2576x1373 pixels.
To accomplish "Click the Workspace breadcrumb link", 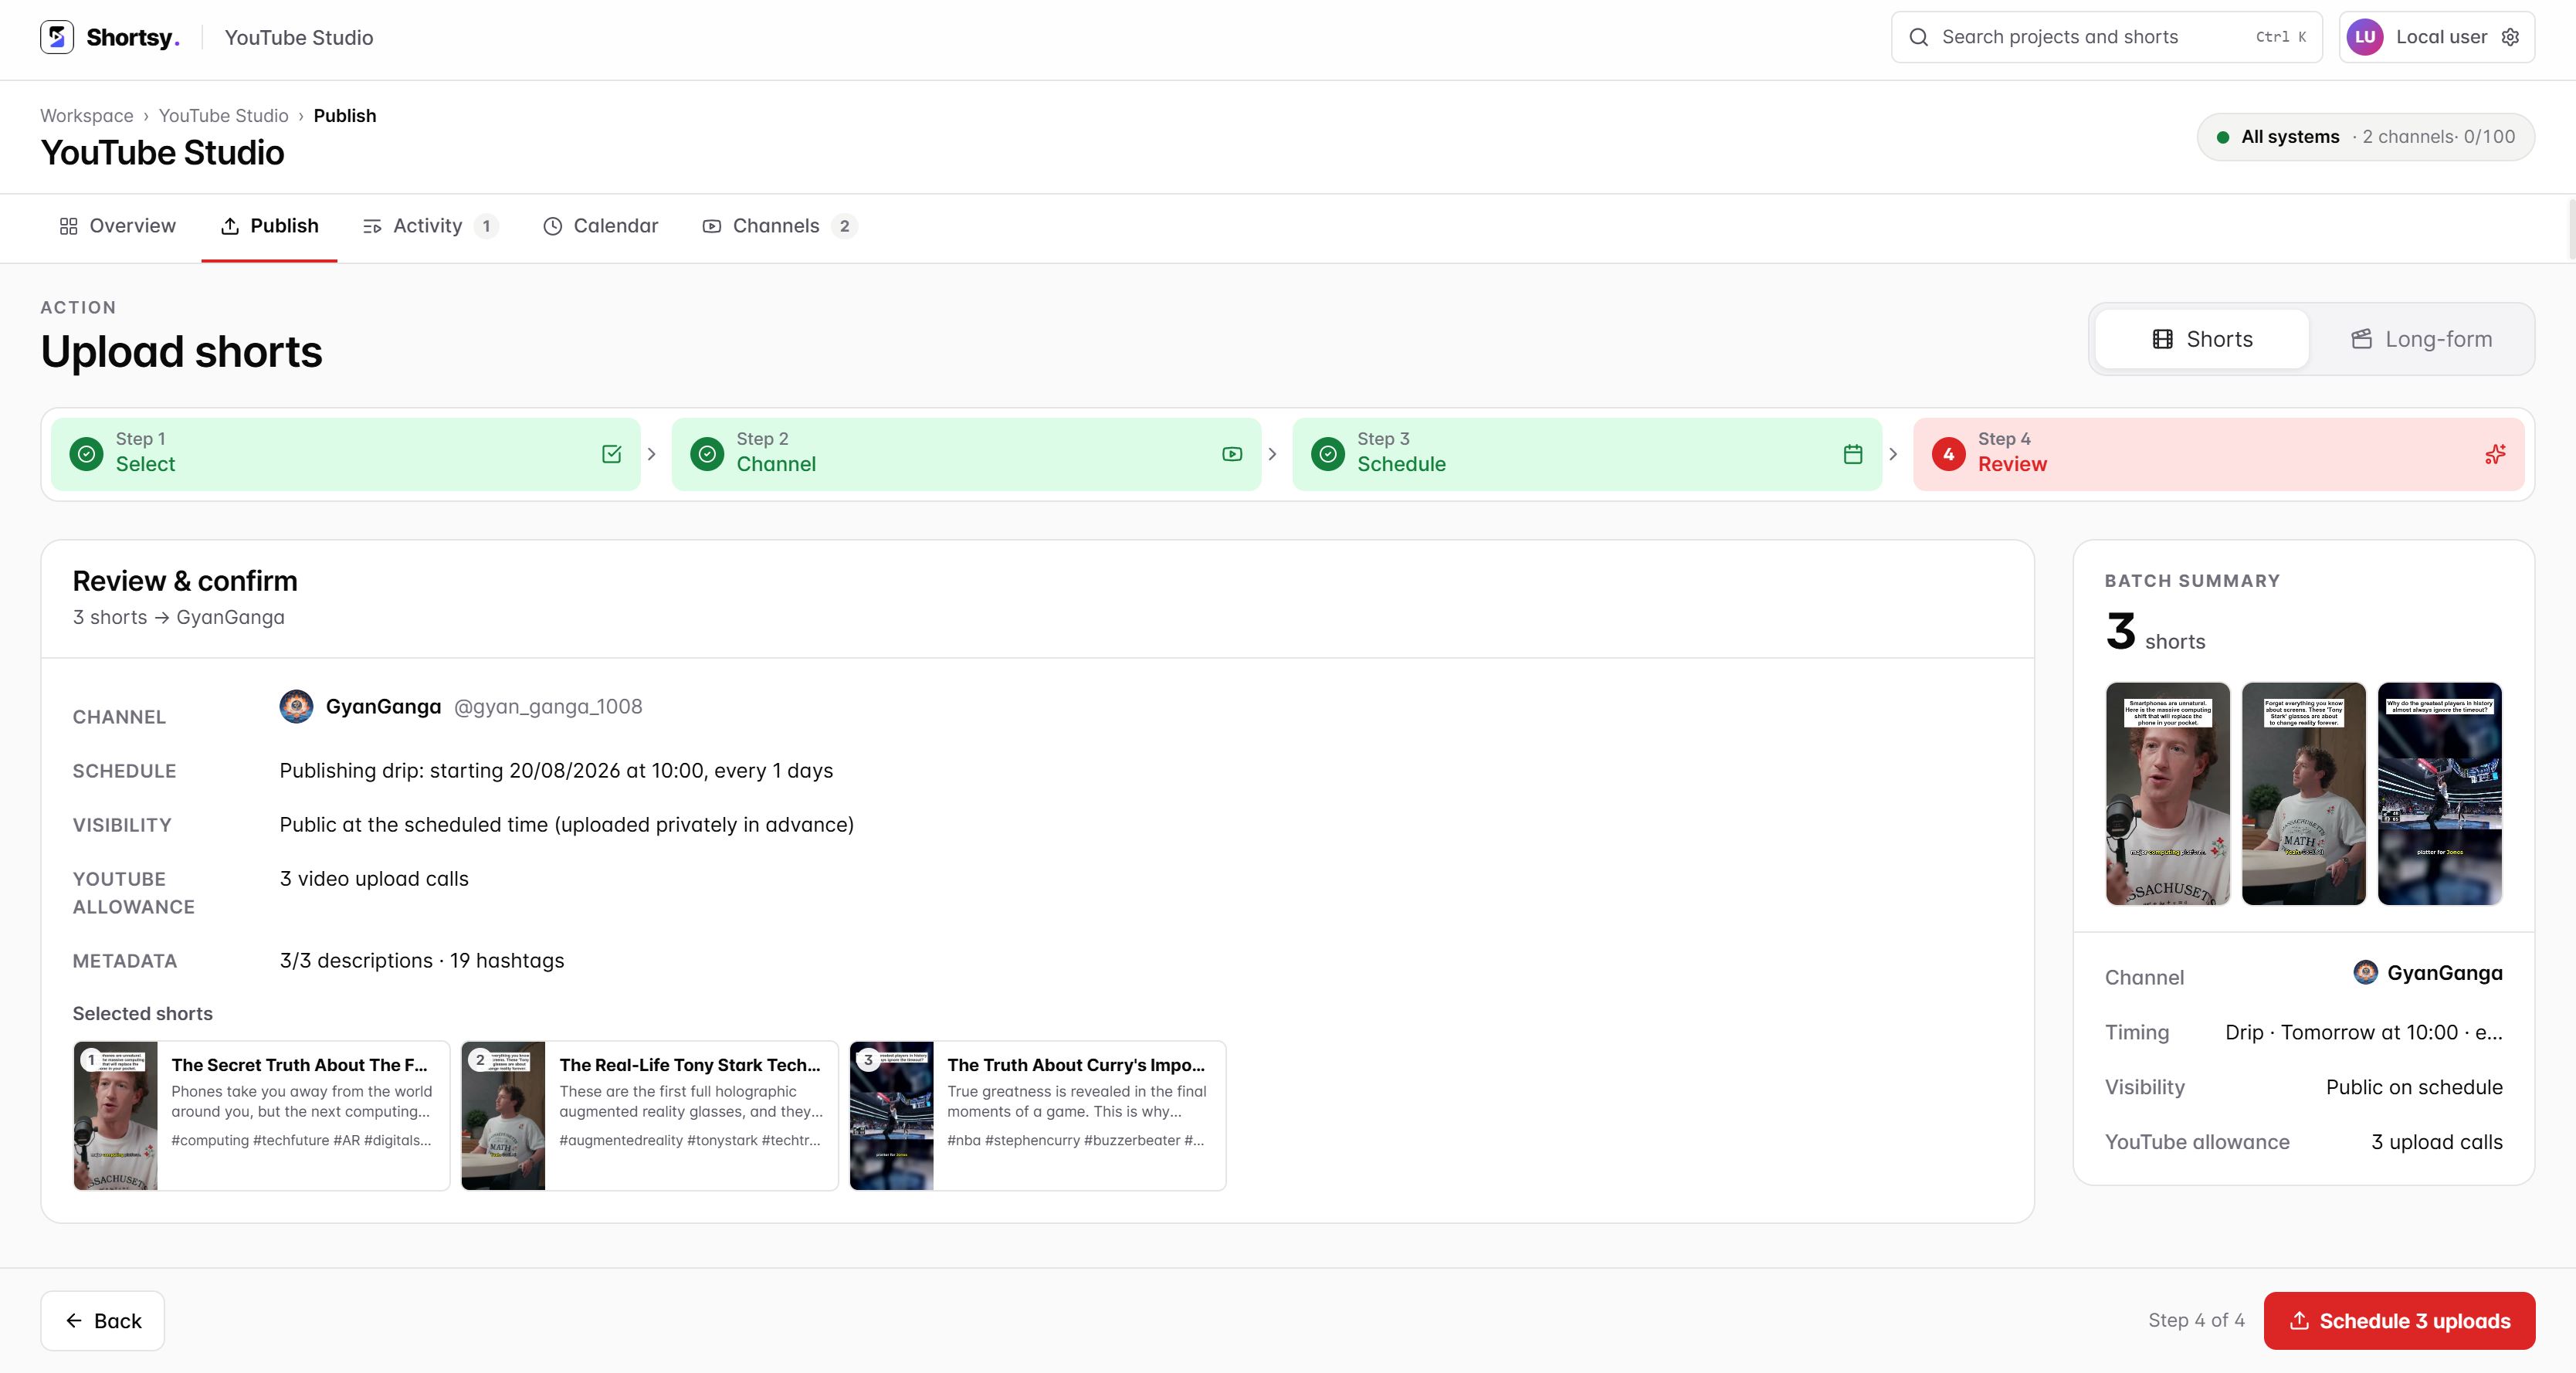I will pos(87,116).
